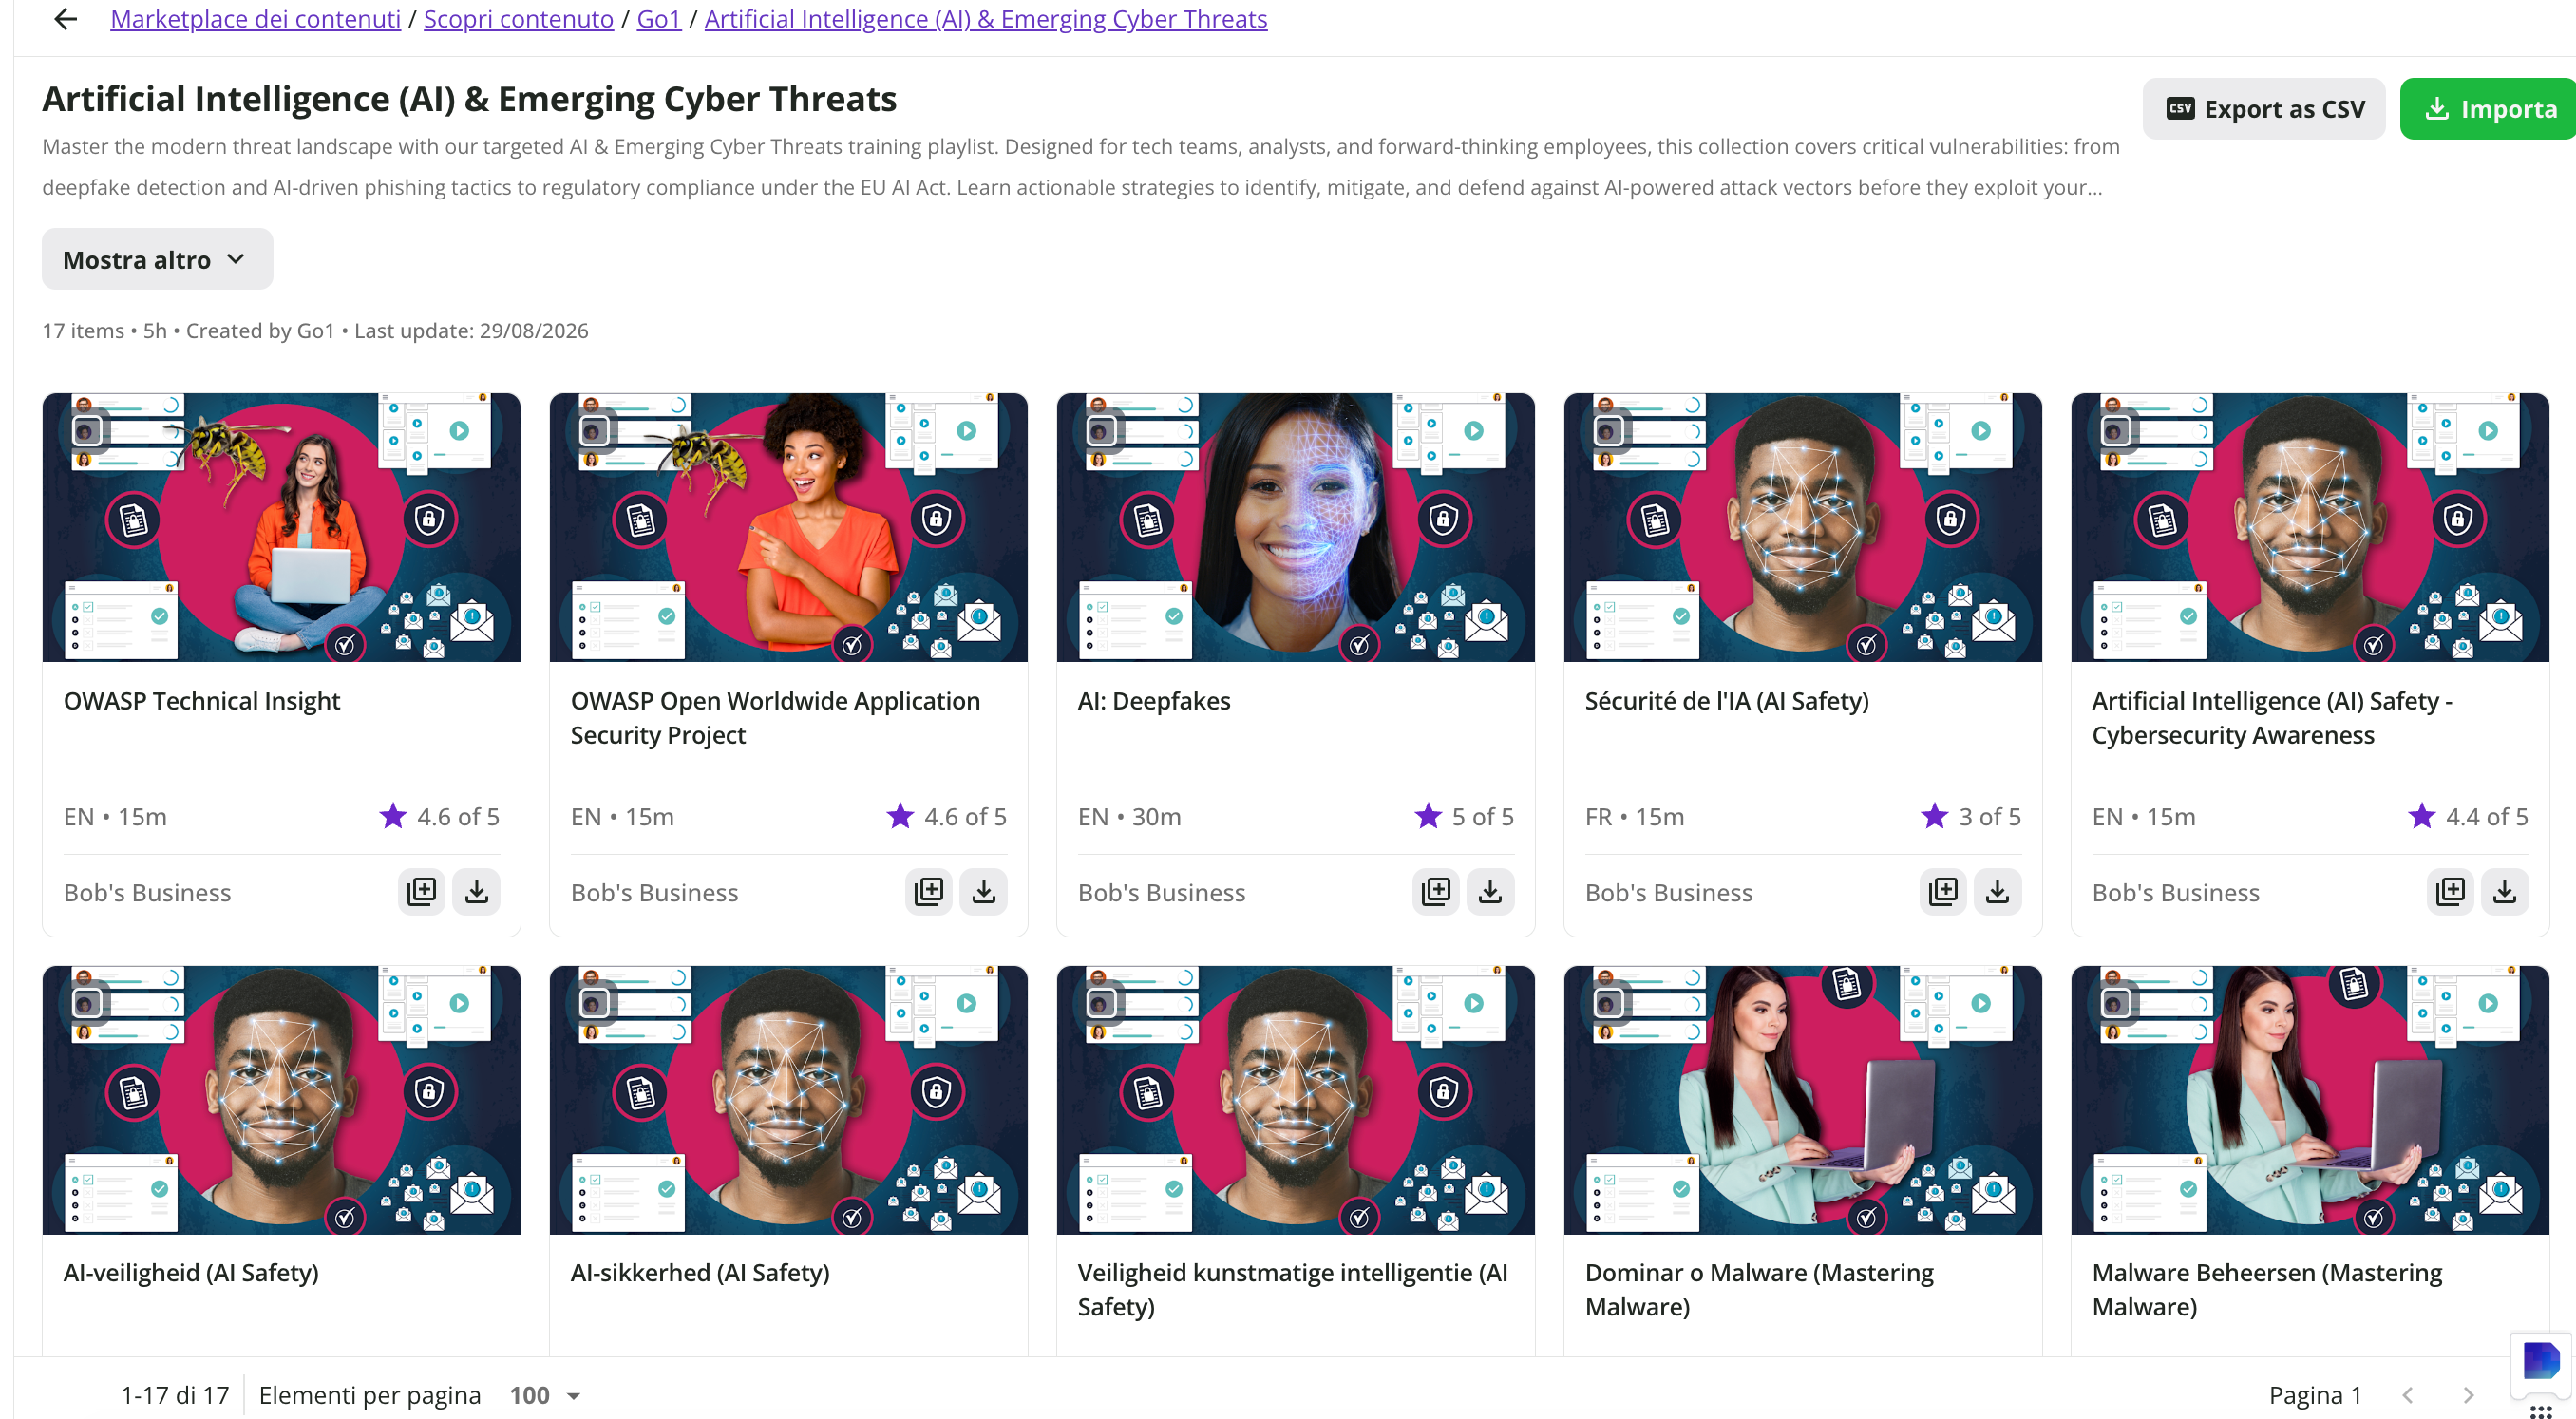The image size is (2576, 1419).
Task: Click the AI-sikkerhed (AI Safety) title
Action: tap(700, 1273)
